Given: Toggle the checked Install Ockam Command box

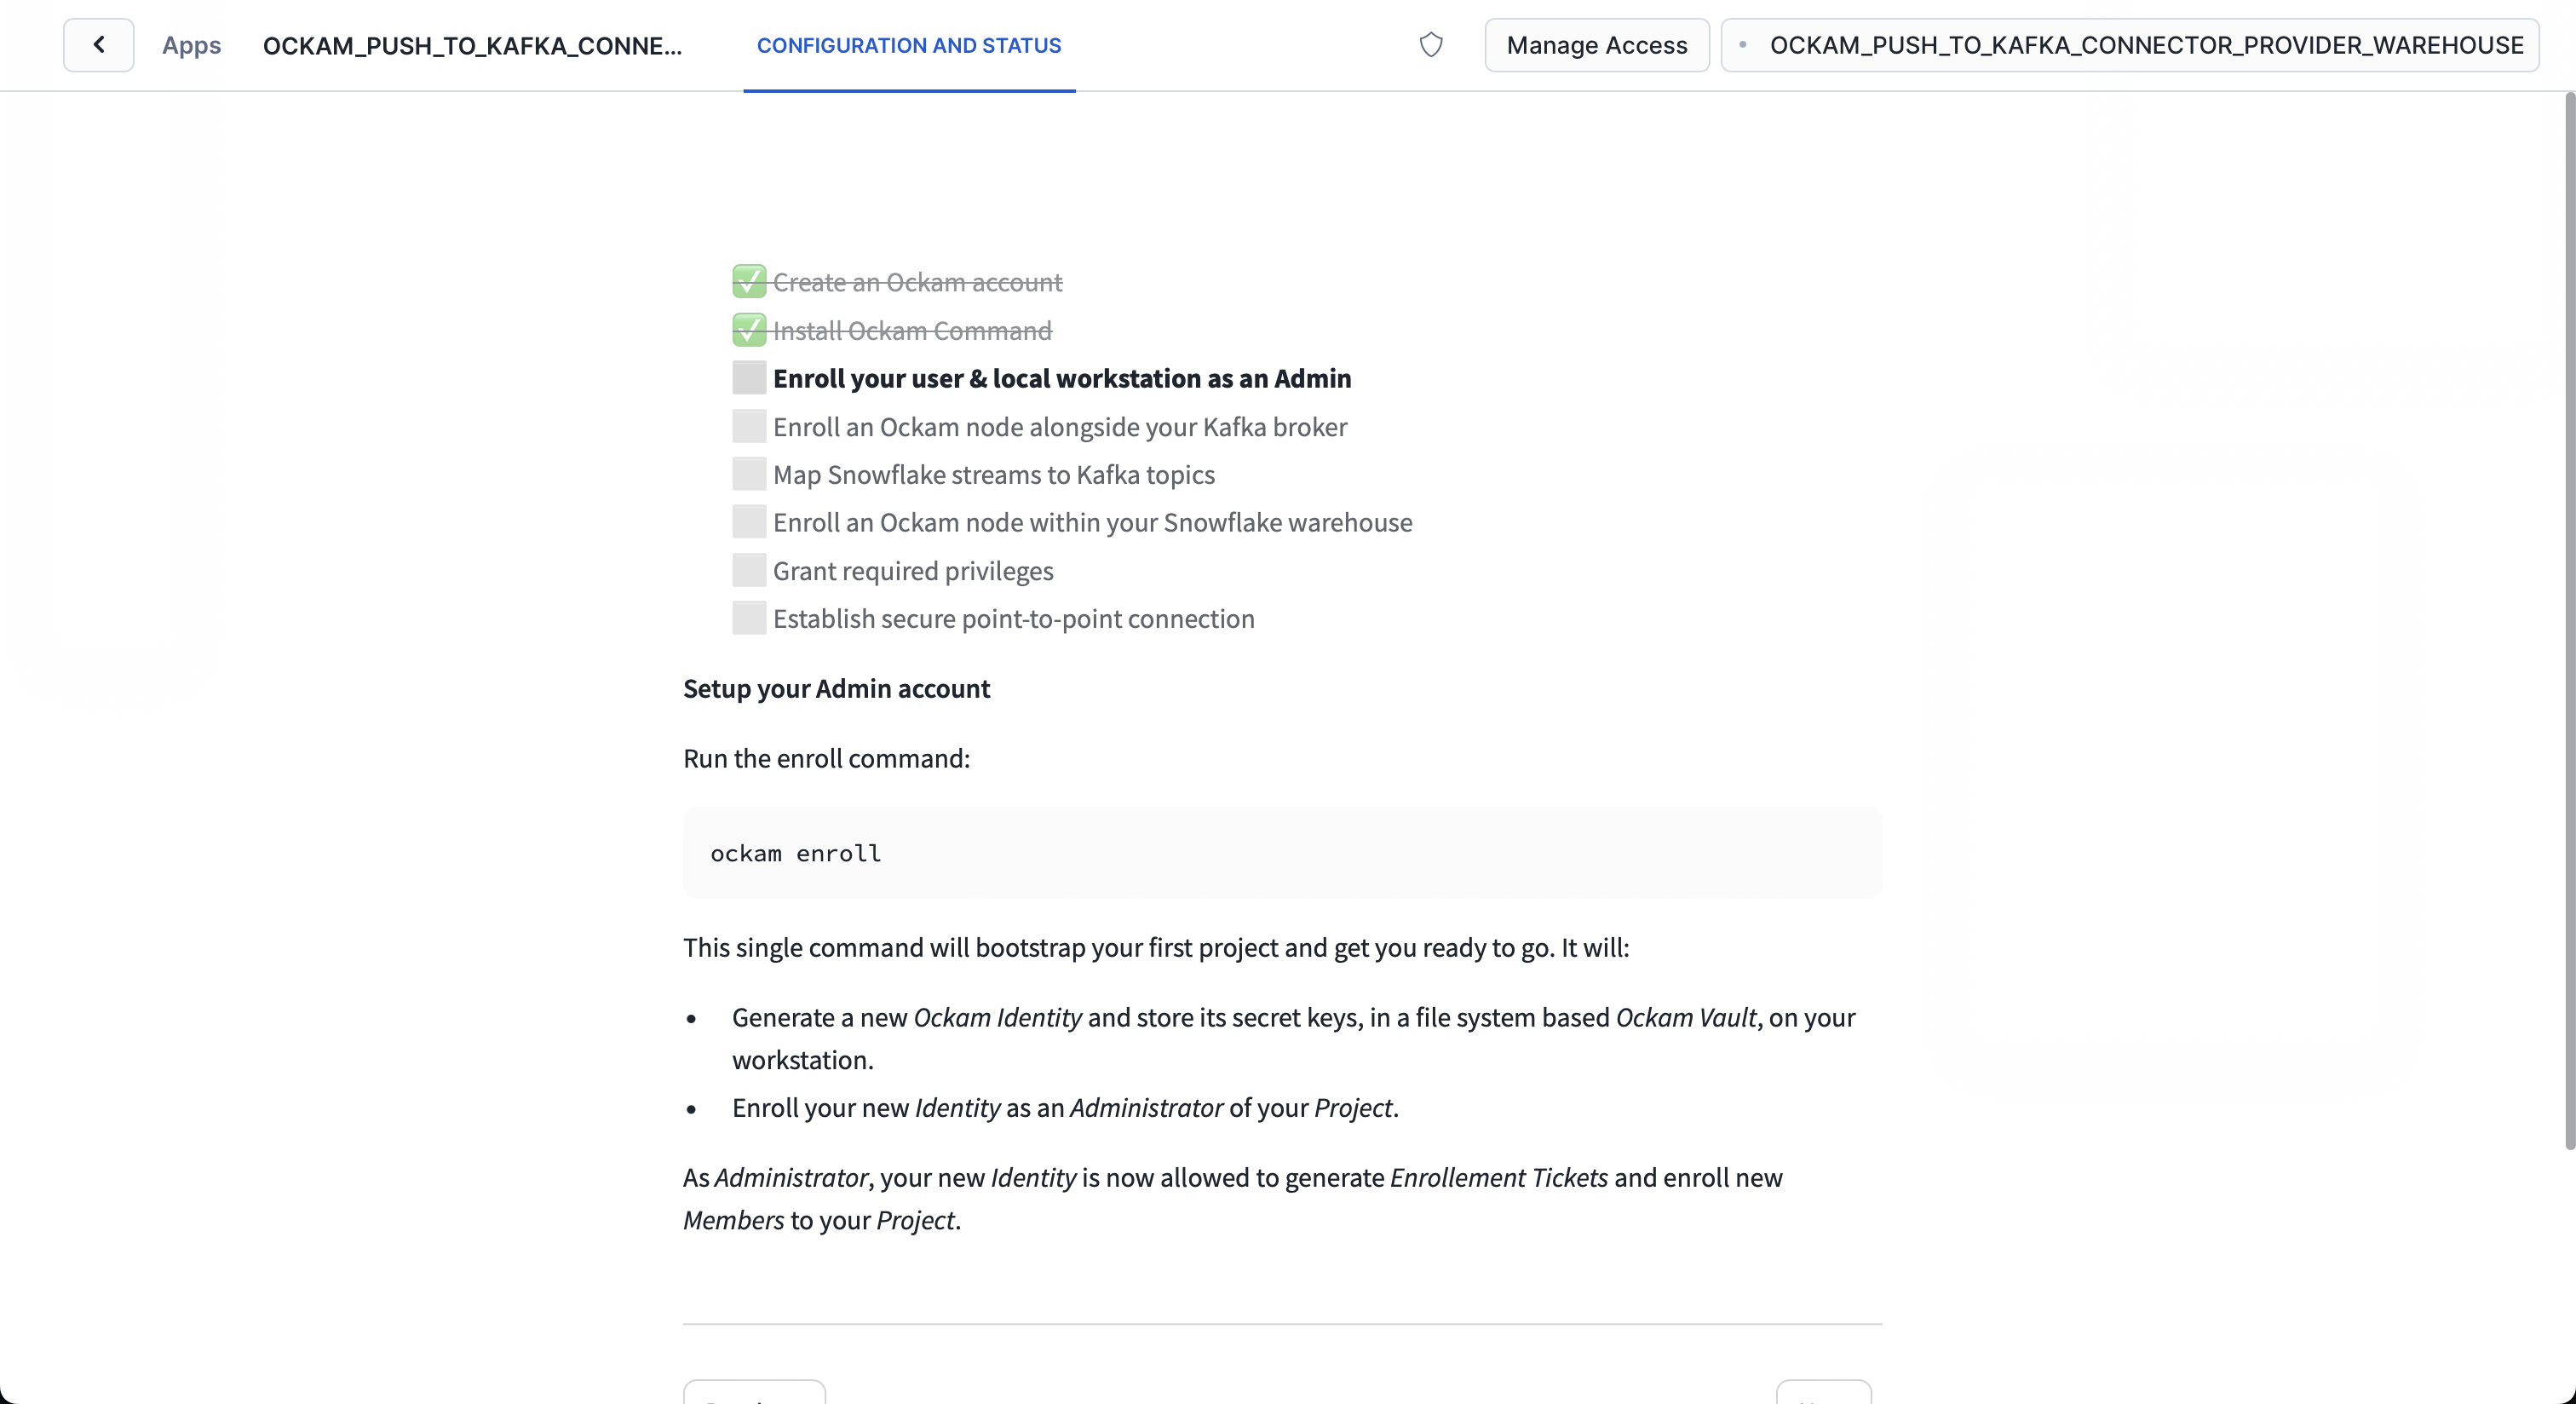Looking at the screenshot, I should coord(749,330).
